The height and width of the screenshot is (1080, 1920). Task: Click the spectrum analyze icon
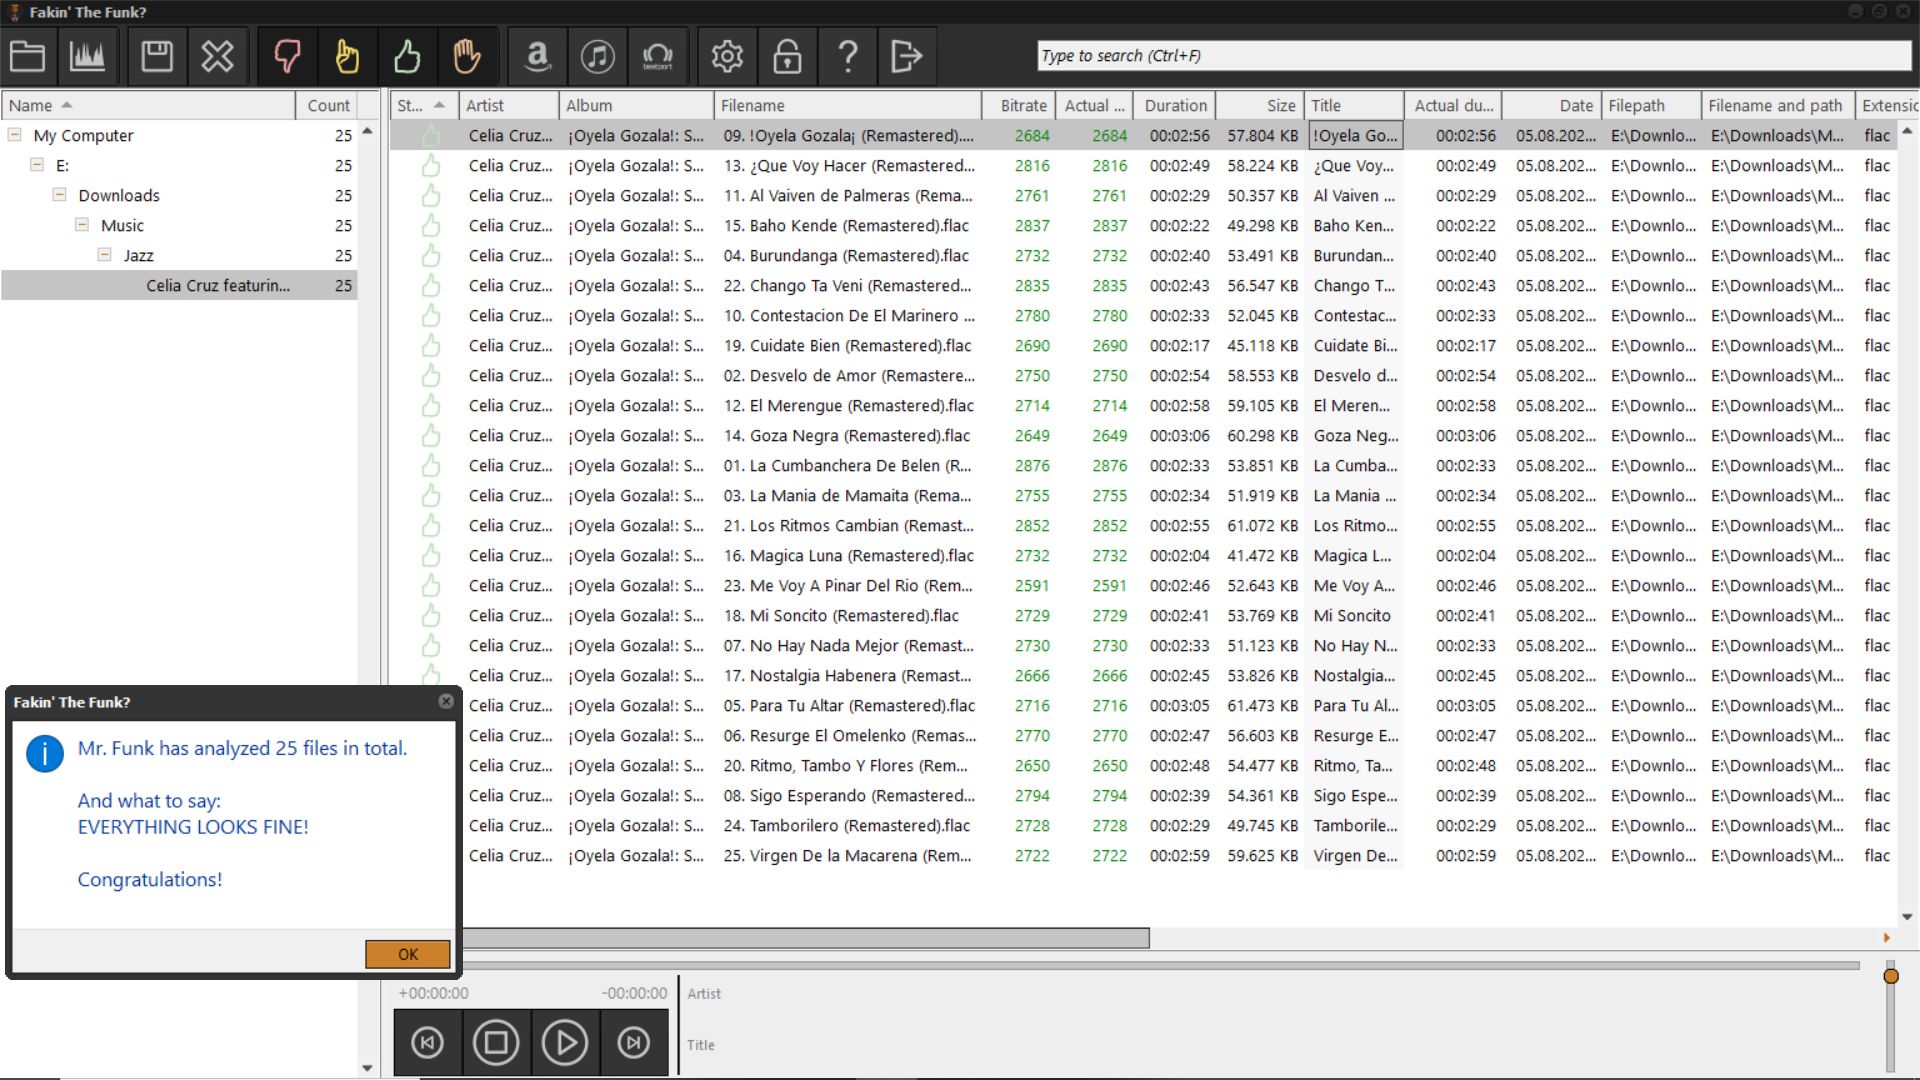87,56
